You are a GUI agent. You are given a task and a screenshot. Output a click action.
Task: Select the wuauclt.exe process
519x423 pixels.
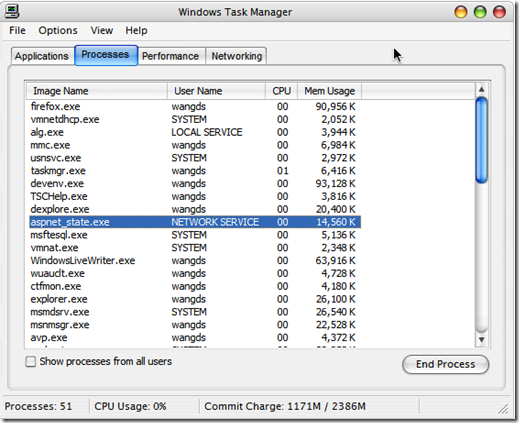[195, 273]
